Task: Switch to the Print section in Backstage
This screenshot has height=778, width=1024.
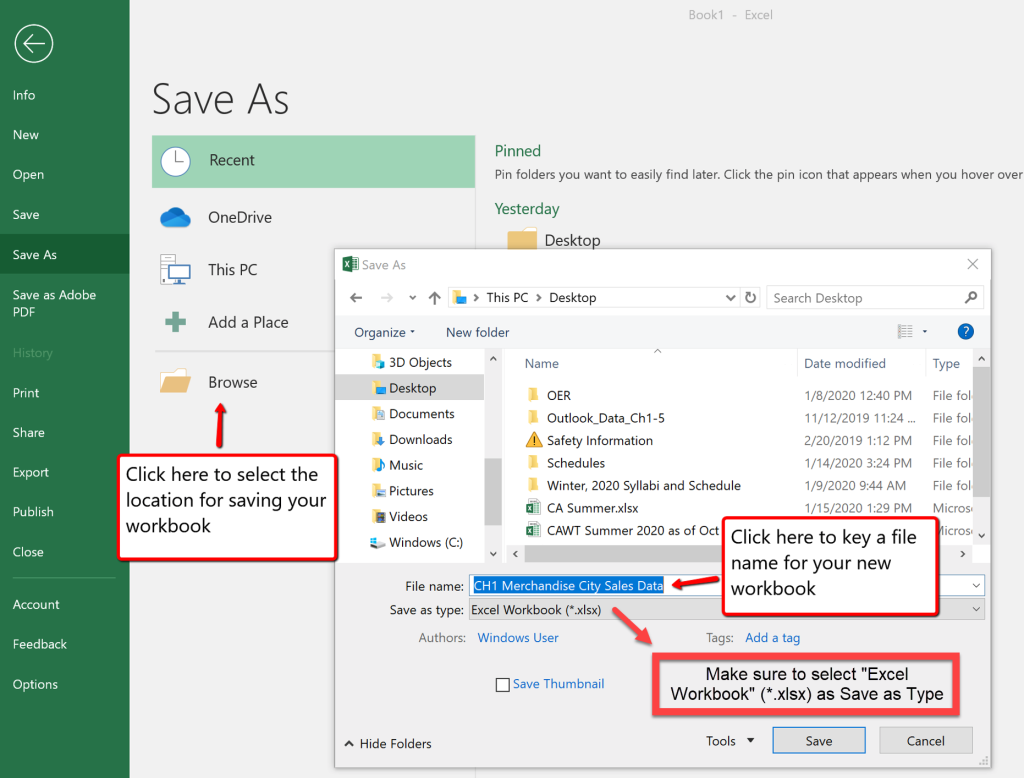Action: 27,392
